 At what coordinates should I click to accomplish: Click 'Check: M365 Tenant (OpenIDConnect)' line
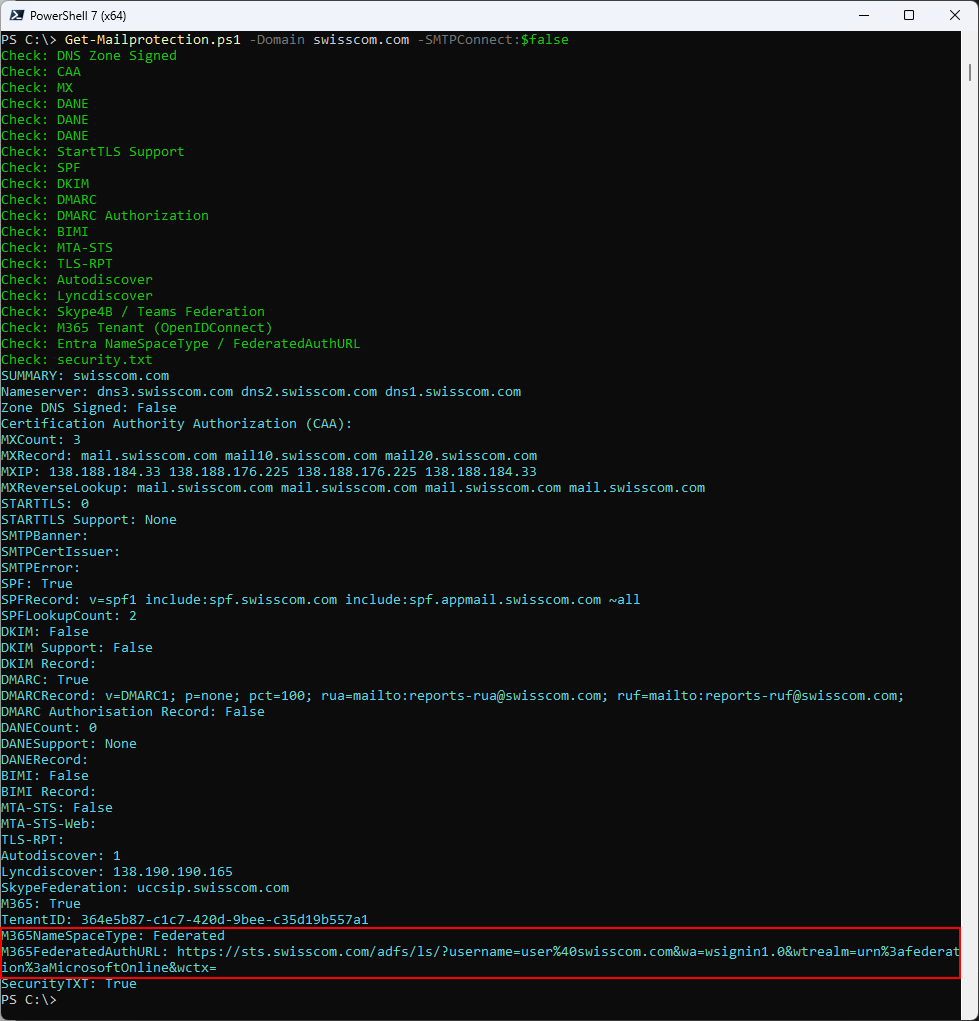coord(137,328)
